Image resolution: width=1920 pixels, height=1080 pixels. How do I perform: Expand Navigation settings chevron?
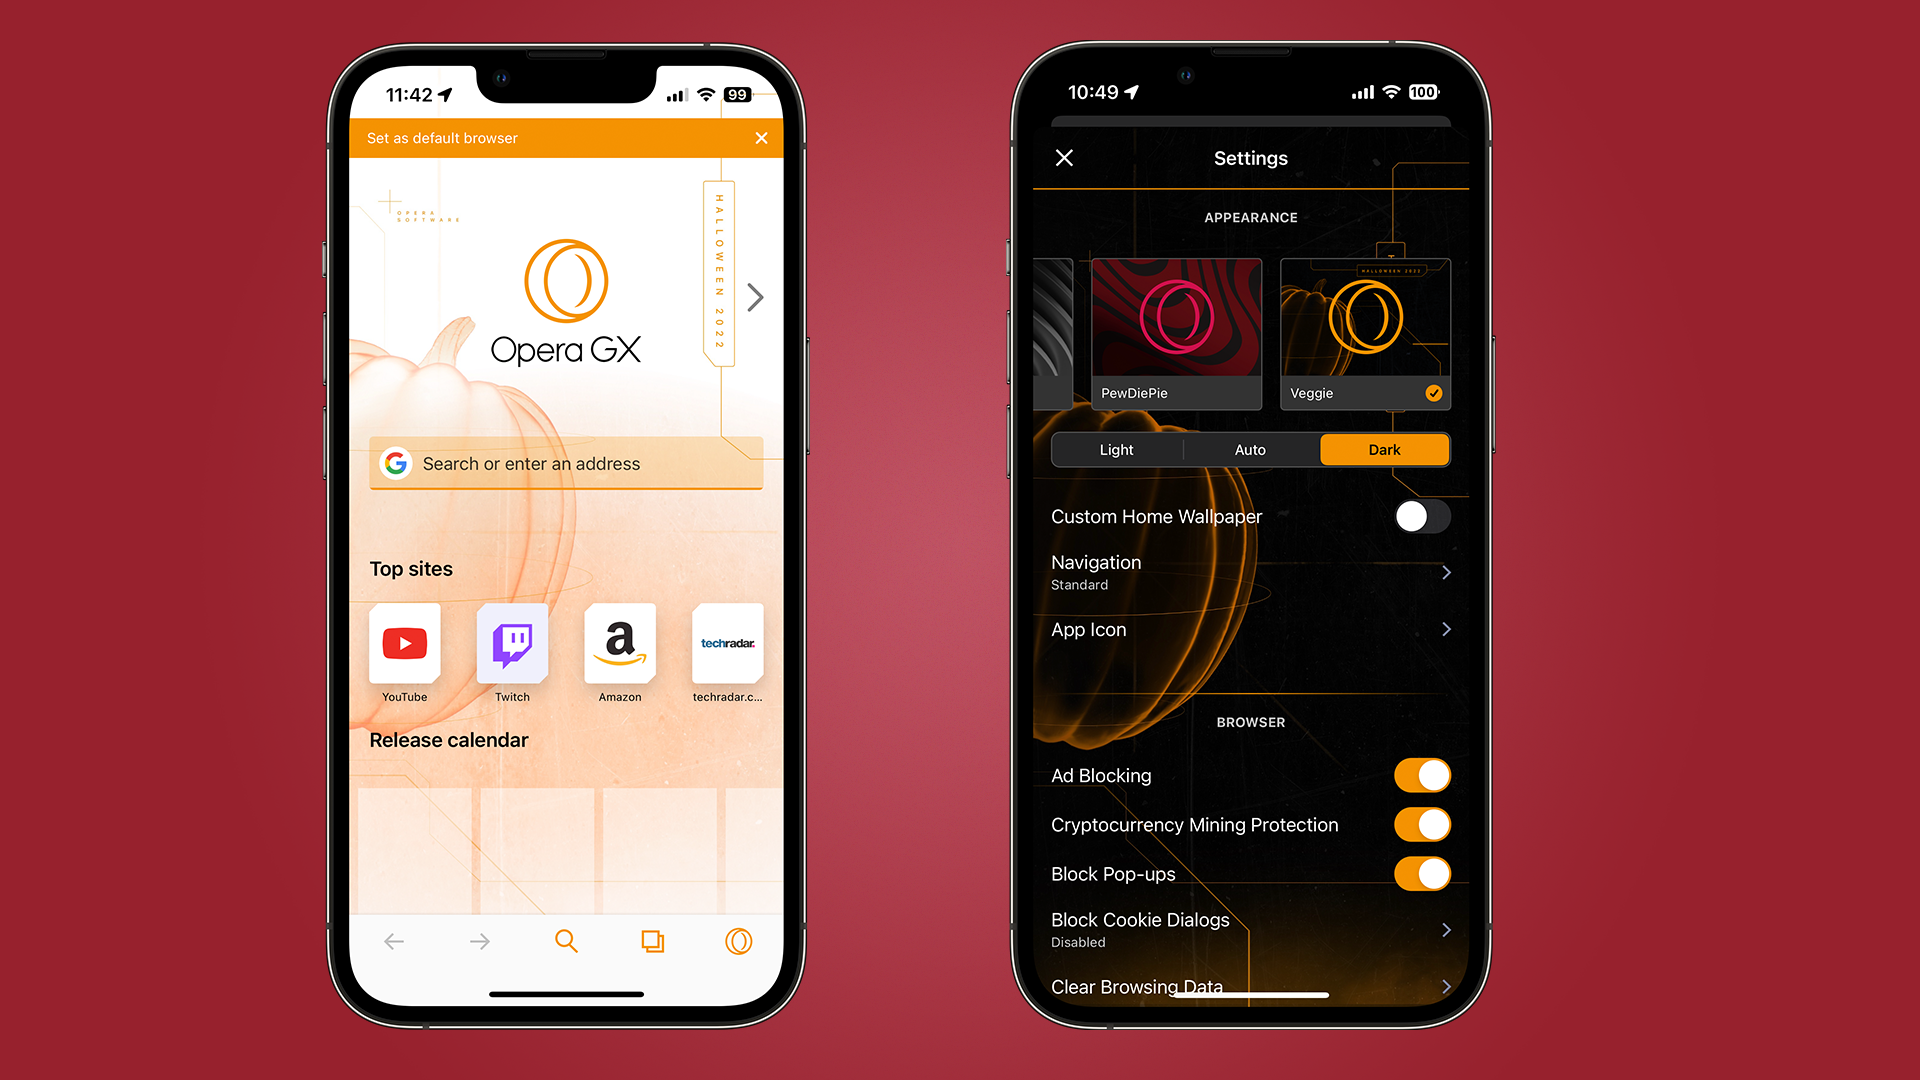(x=1445, y=572)
